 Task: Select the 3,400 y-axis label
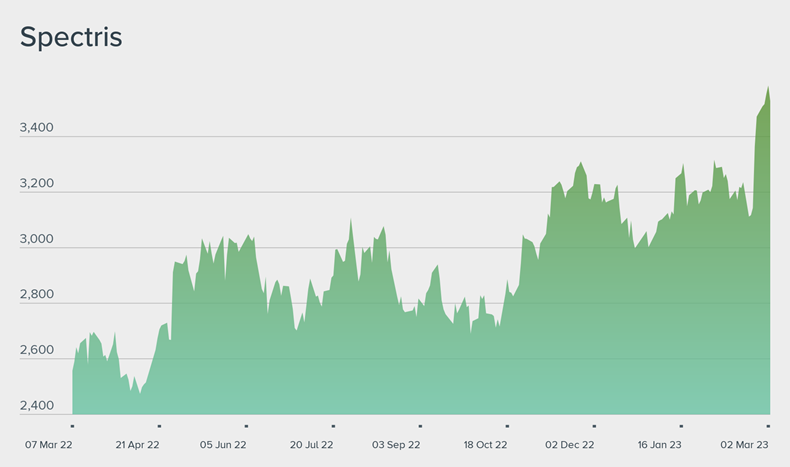click(x=36, y=128)
